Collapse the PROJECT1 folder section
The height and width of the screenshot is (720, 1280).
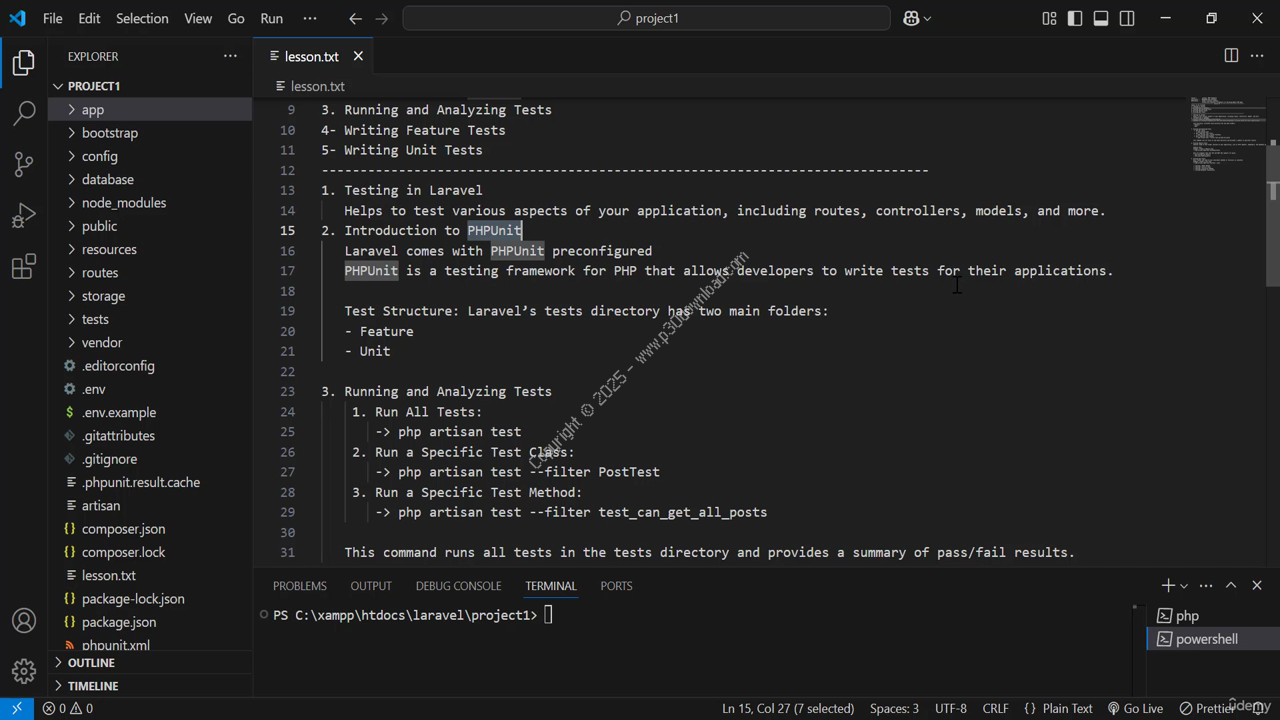pos(150,86)
